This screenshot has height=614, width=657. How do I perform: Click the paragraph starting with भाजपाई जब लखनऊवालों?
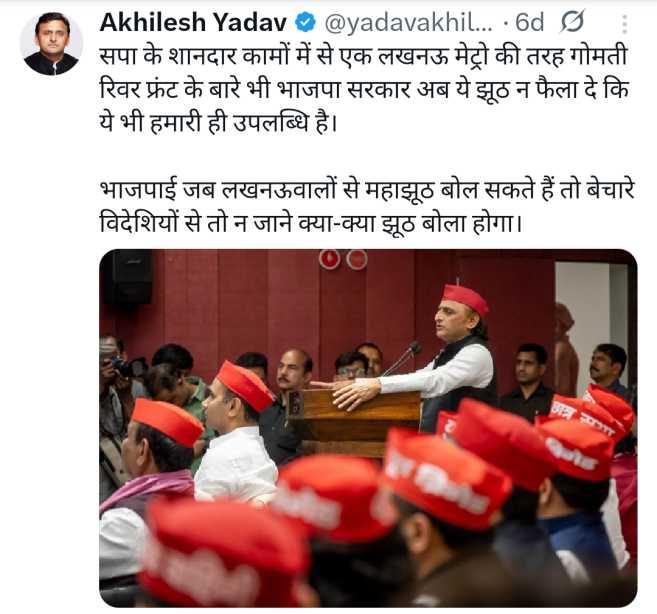[367, 207]
